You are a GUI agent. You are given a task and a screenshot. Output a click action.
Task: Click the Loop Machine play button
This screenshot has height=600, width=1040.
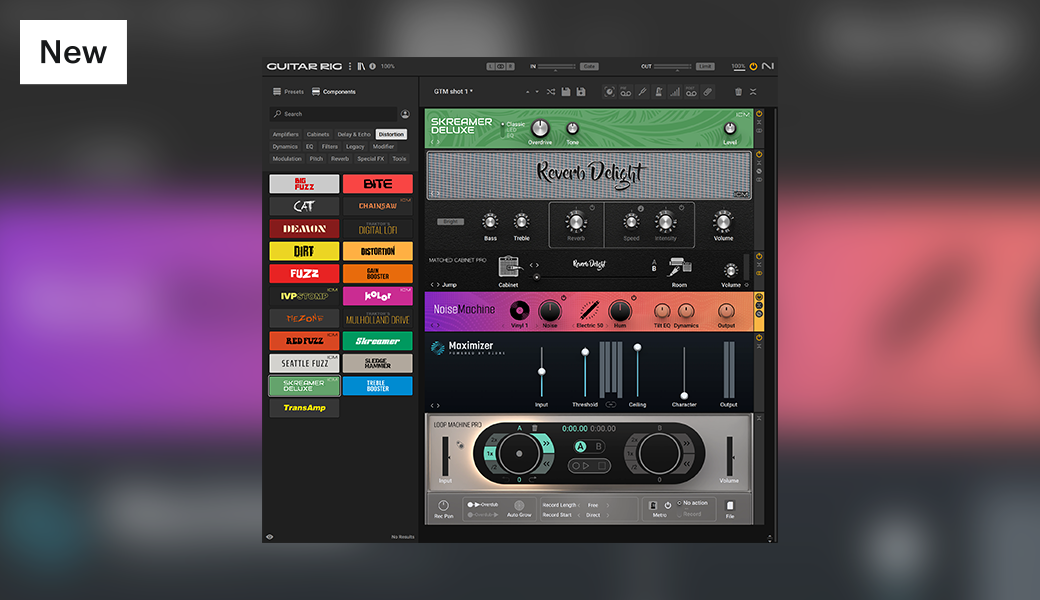coord(586,465)
